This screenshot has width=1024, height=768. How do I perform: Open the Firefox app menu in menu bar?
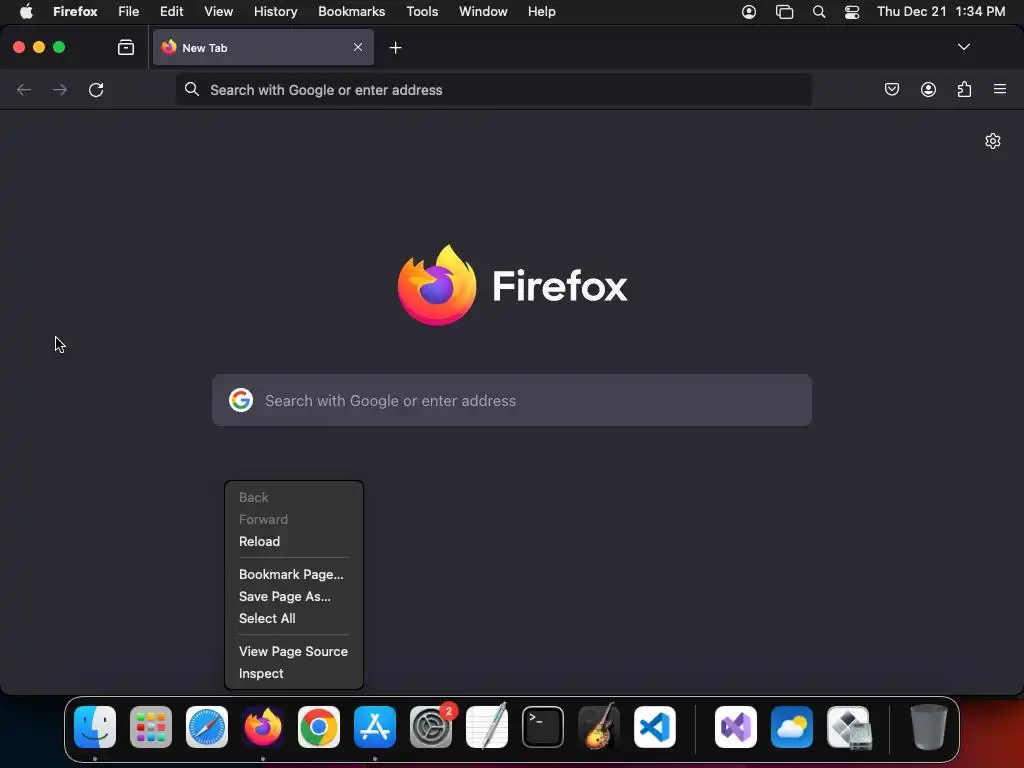(75, 11)
